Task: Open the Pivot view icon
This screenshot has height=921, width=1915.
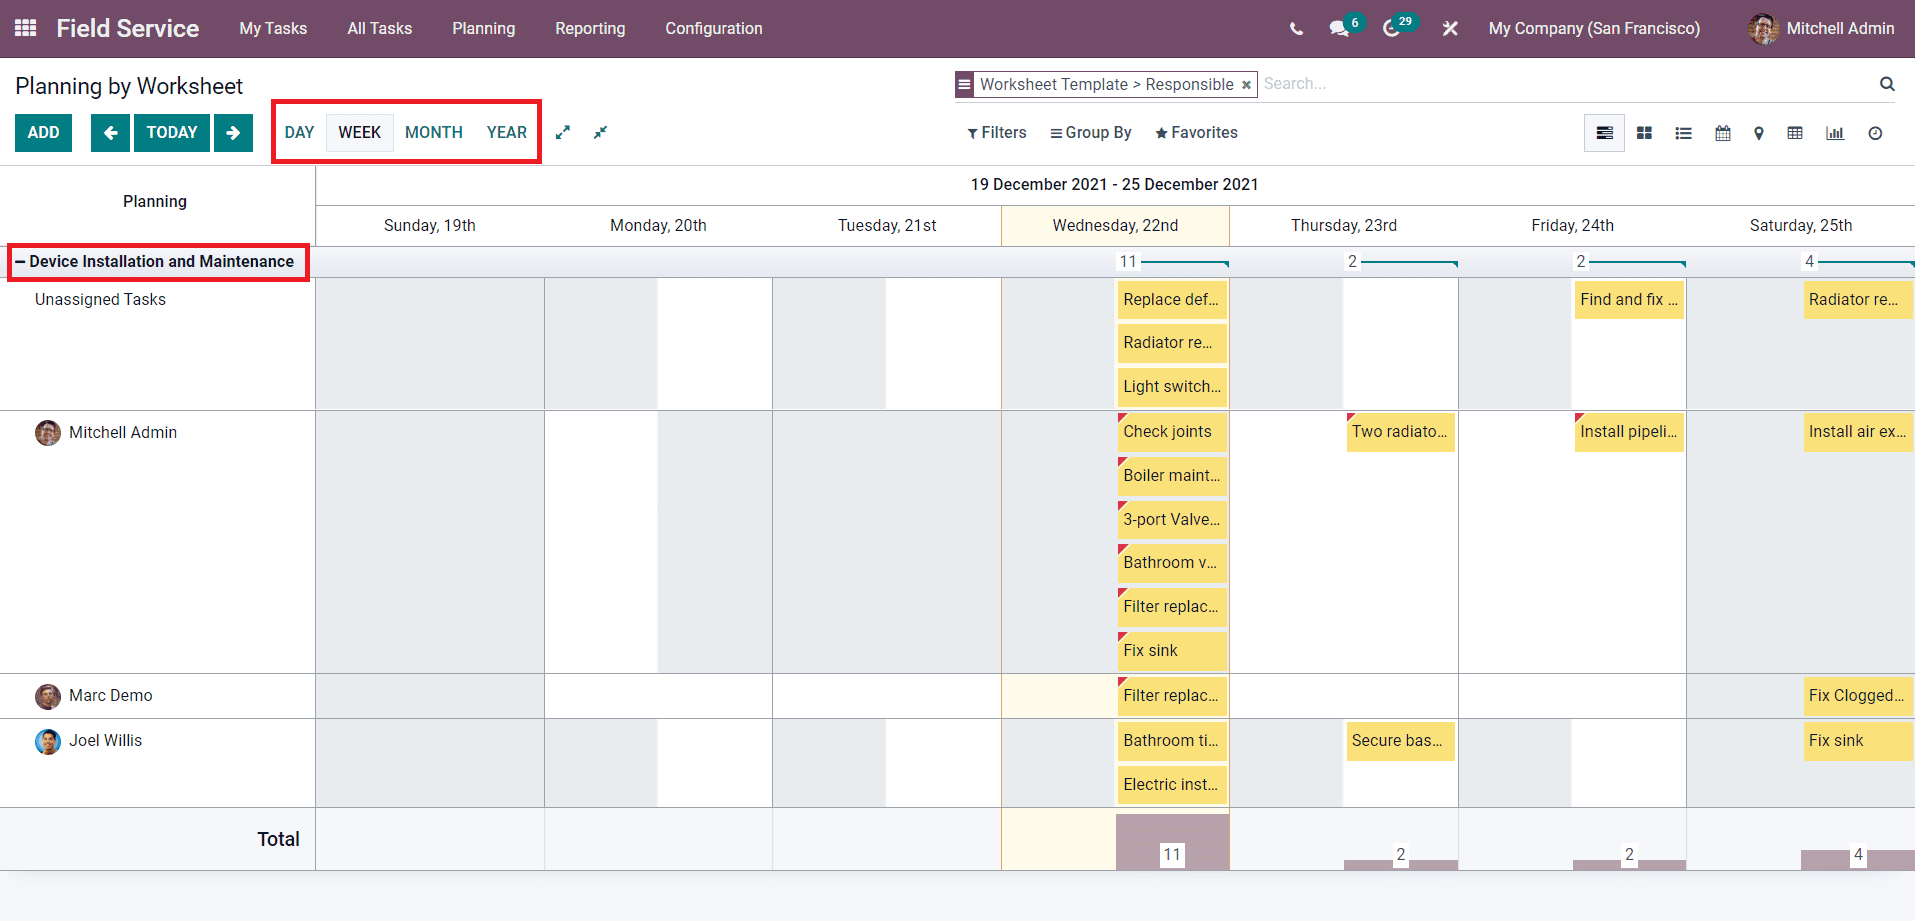Action: click(x=1795, y=132)
